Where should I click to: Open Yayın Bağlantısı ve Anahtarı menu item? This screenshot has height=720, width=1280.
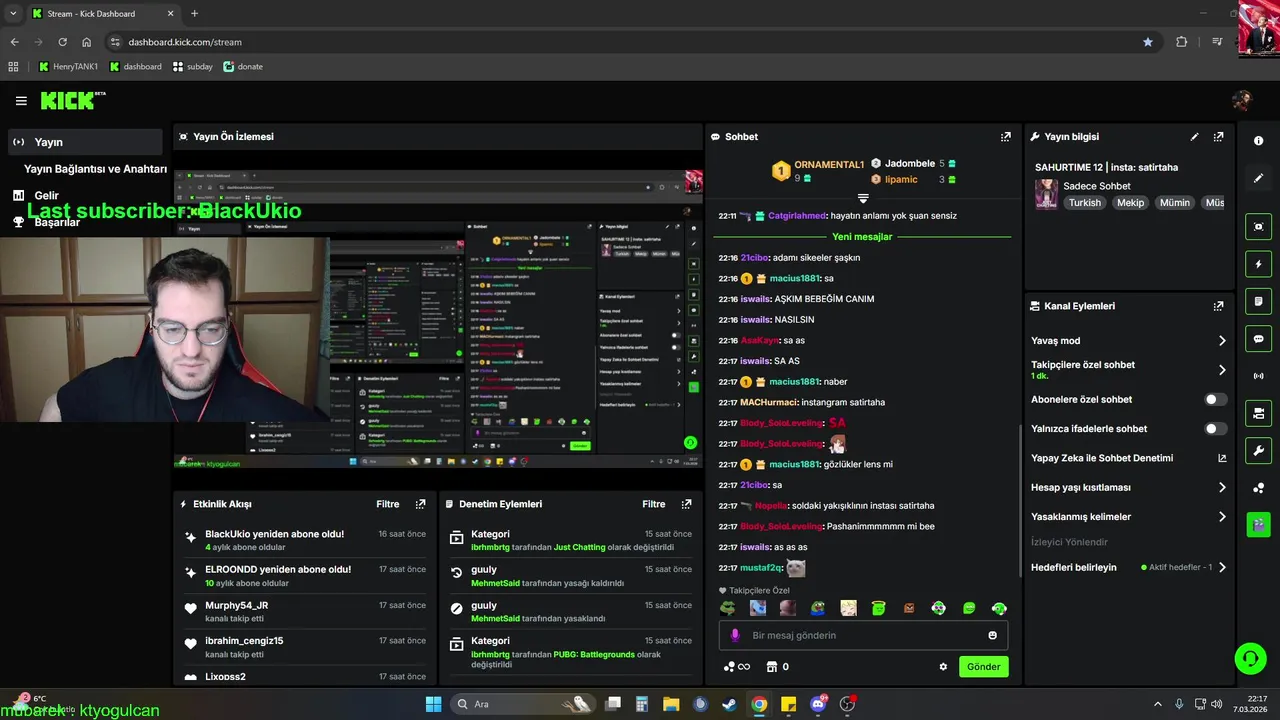coord(95,169)
